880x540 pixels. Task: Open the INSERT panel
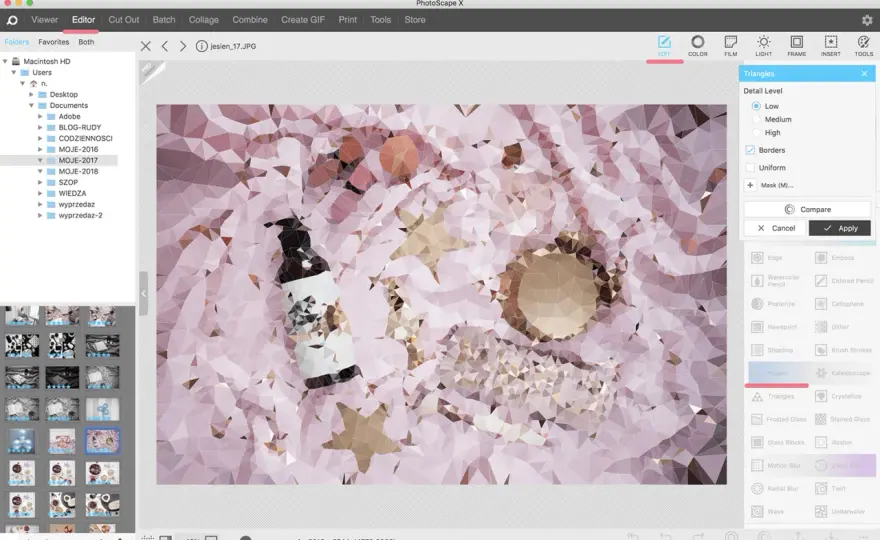[x=831, y=45]
